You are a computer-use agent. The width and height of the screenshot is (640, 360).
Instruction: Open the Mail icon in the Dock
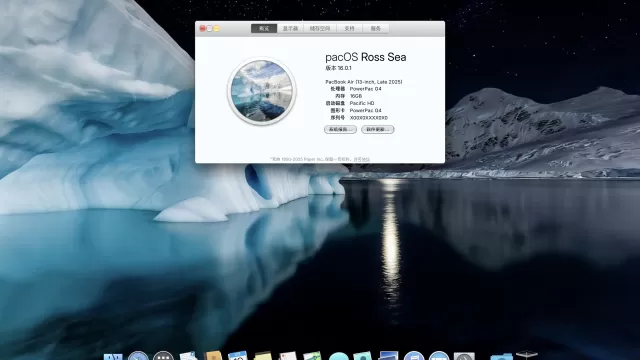pyautogui.click(x=188, y=356)
